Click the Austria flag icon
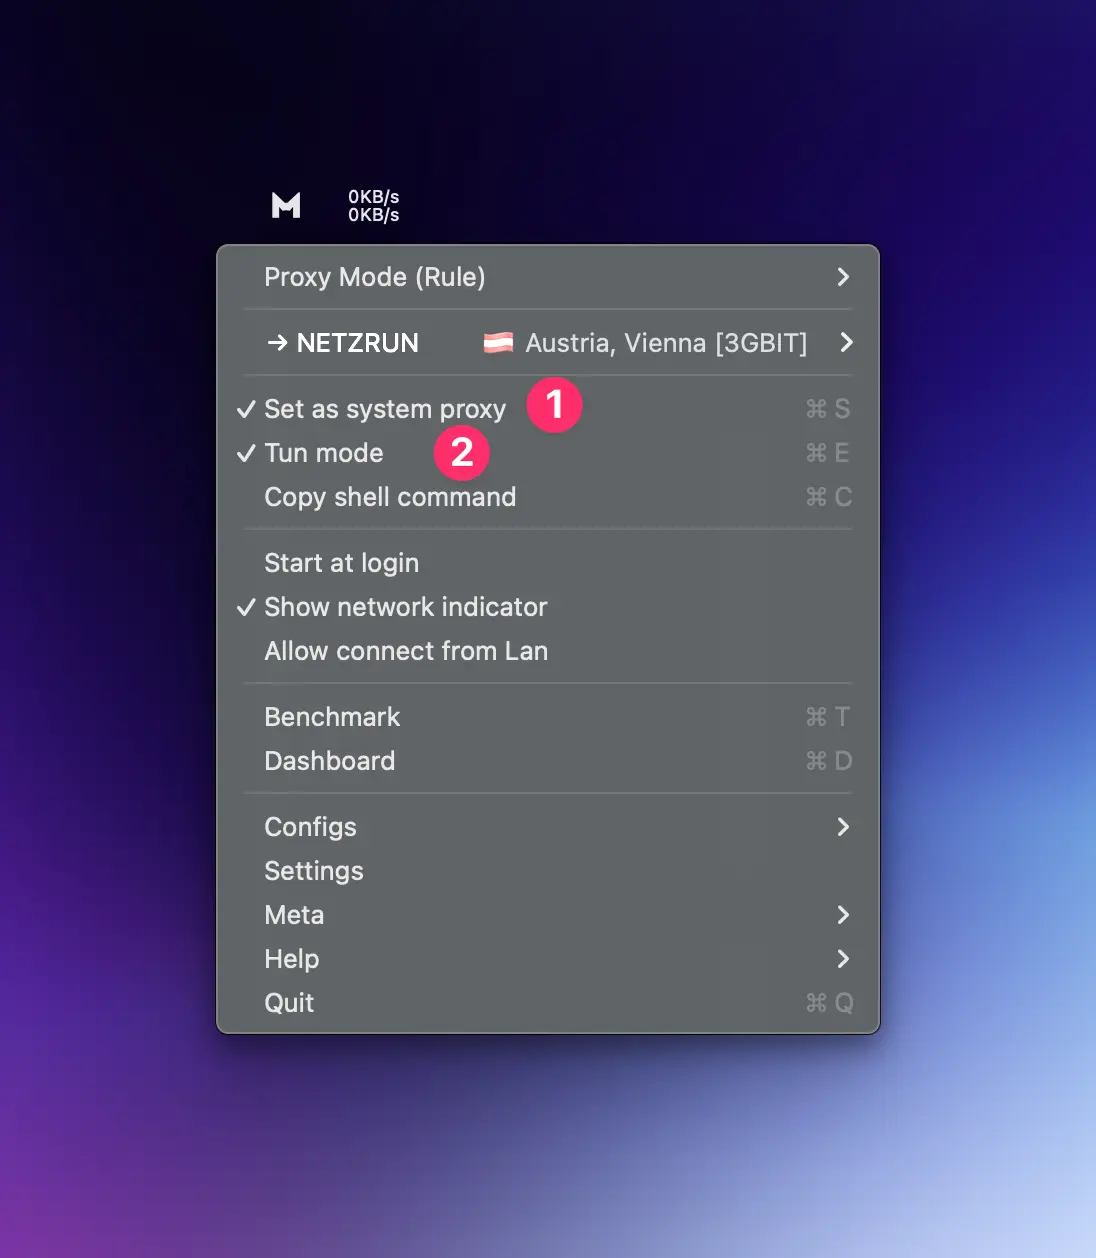 tap(498, 343)
